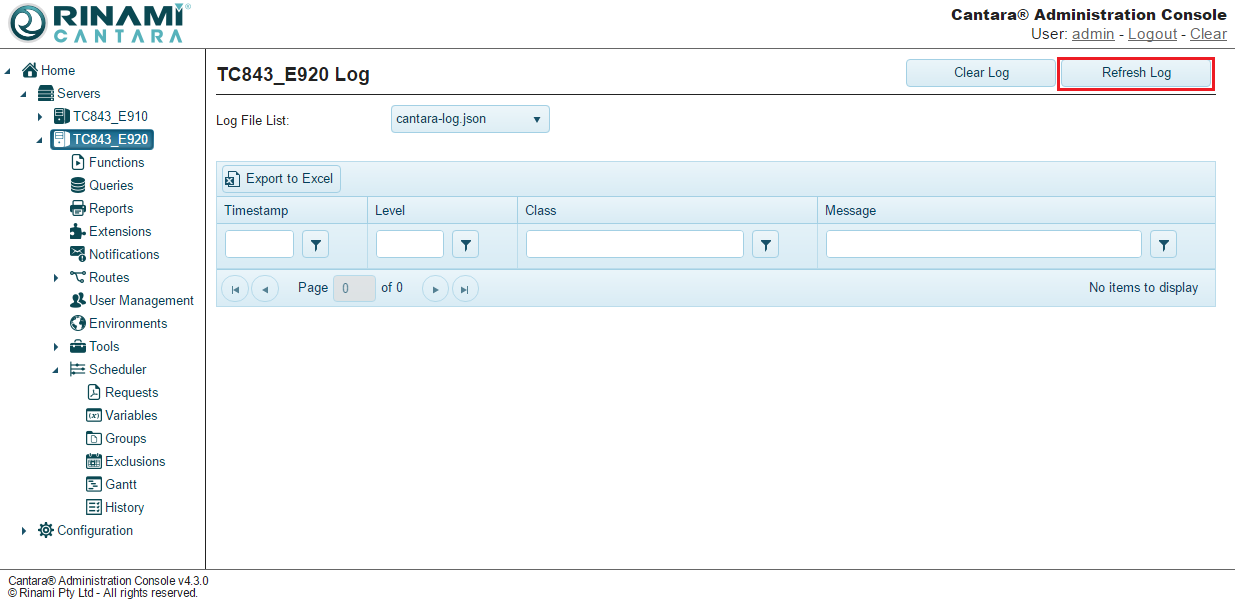This screenshot has height=610, width=1235.
Task: Click the Timestamp column filter icon
Action: pyautogui.click(x=315, y=244)
